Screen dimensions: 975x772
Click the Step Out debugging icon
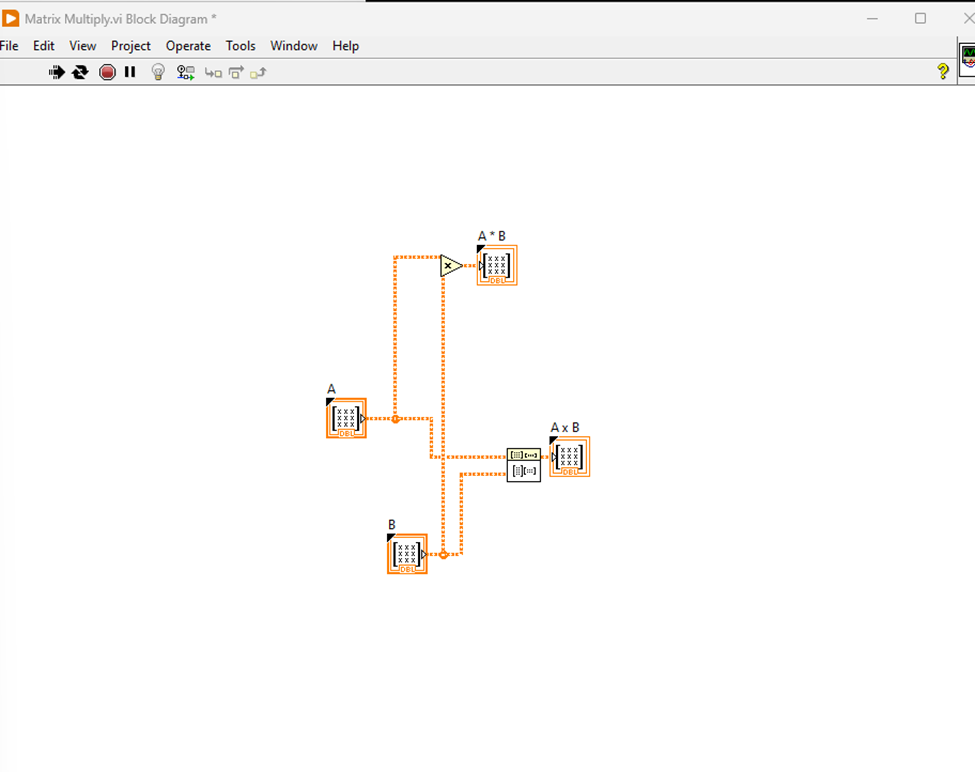pyautogui.click(x=259, y=72)
